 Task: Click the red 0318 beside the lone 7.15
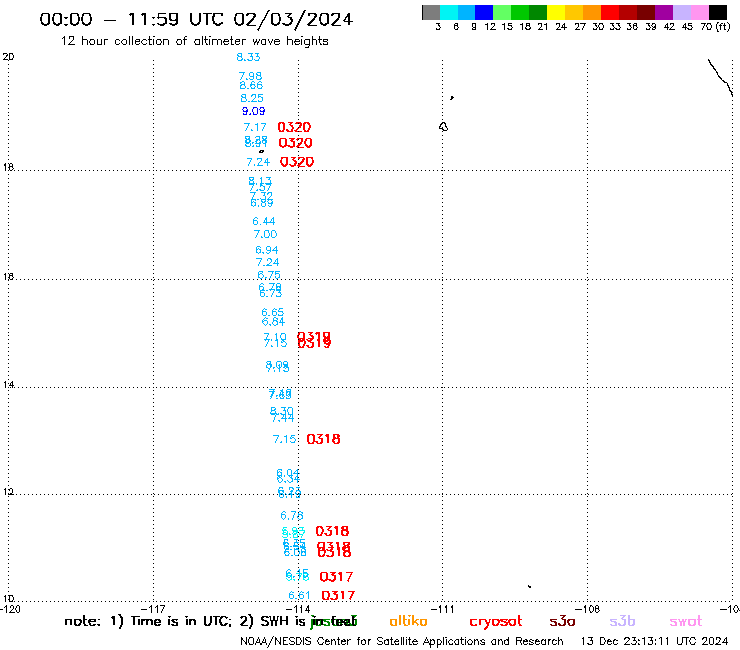(x=323, y=439)
